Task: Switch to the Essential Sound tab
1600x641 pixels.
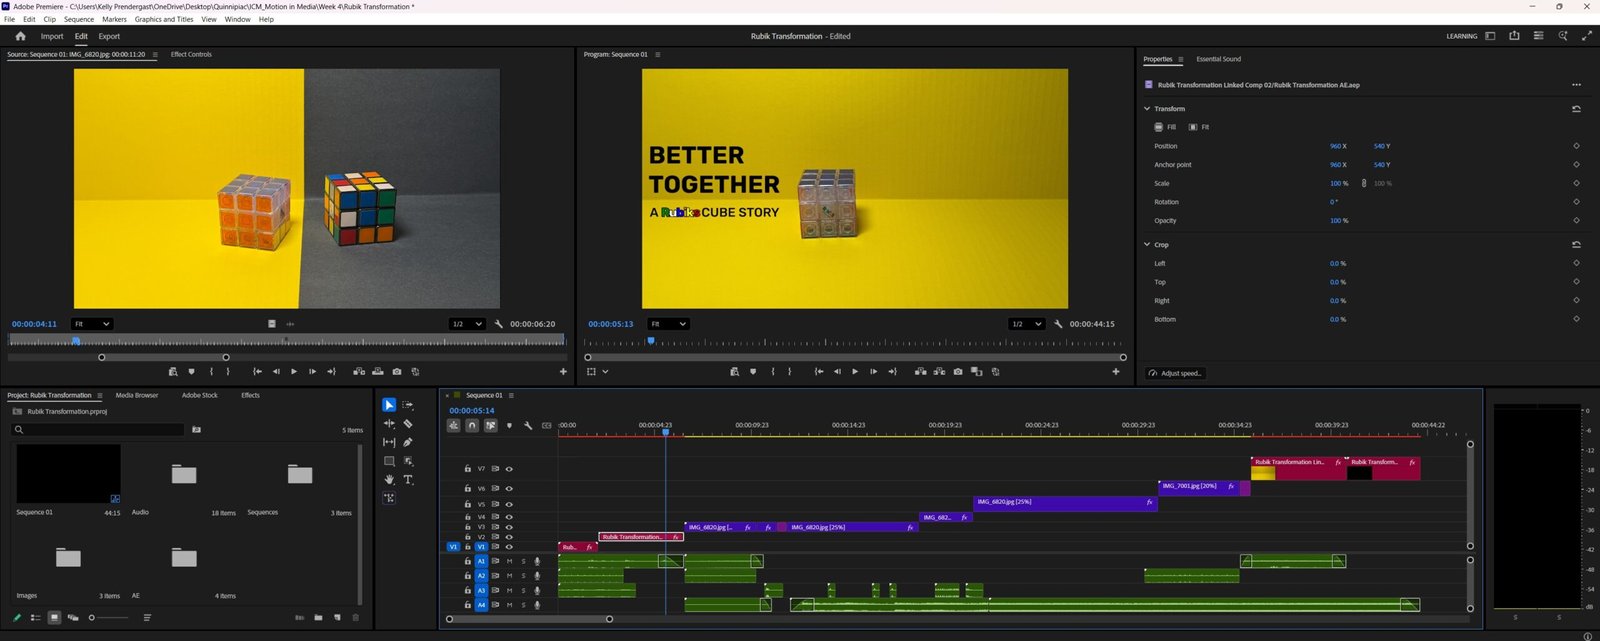Action: [x=1218, y=59]
